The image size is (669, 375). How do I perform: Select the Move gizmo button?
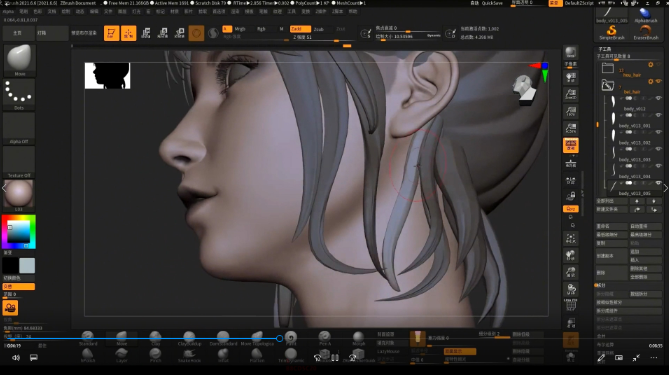tap(145, 33)
